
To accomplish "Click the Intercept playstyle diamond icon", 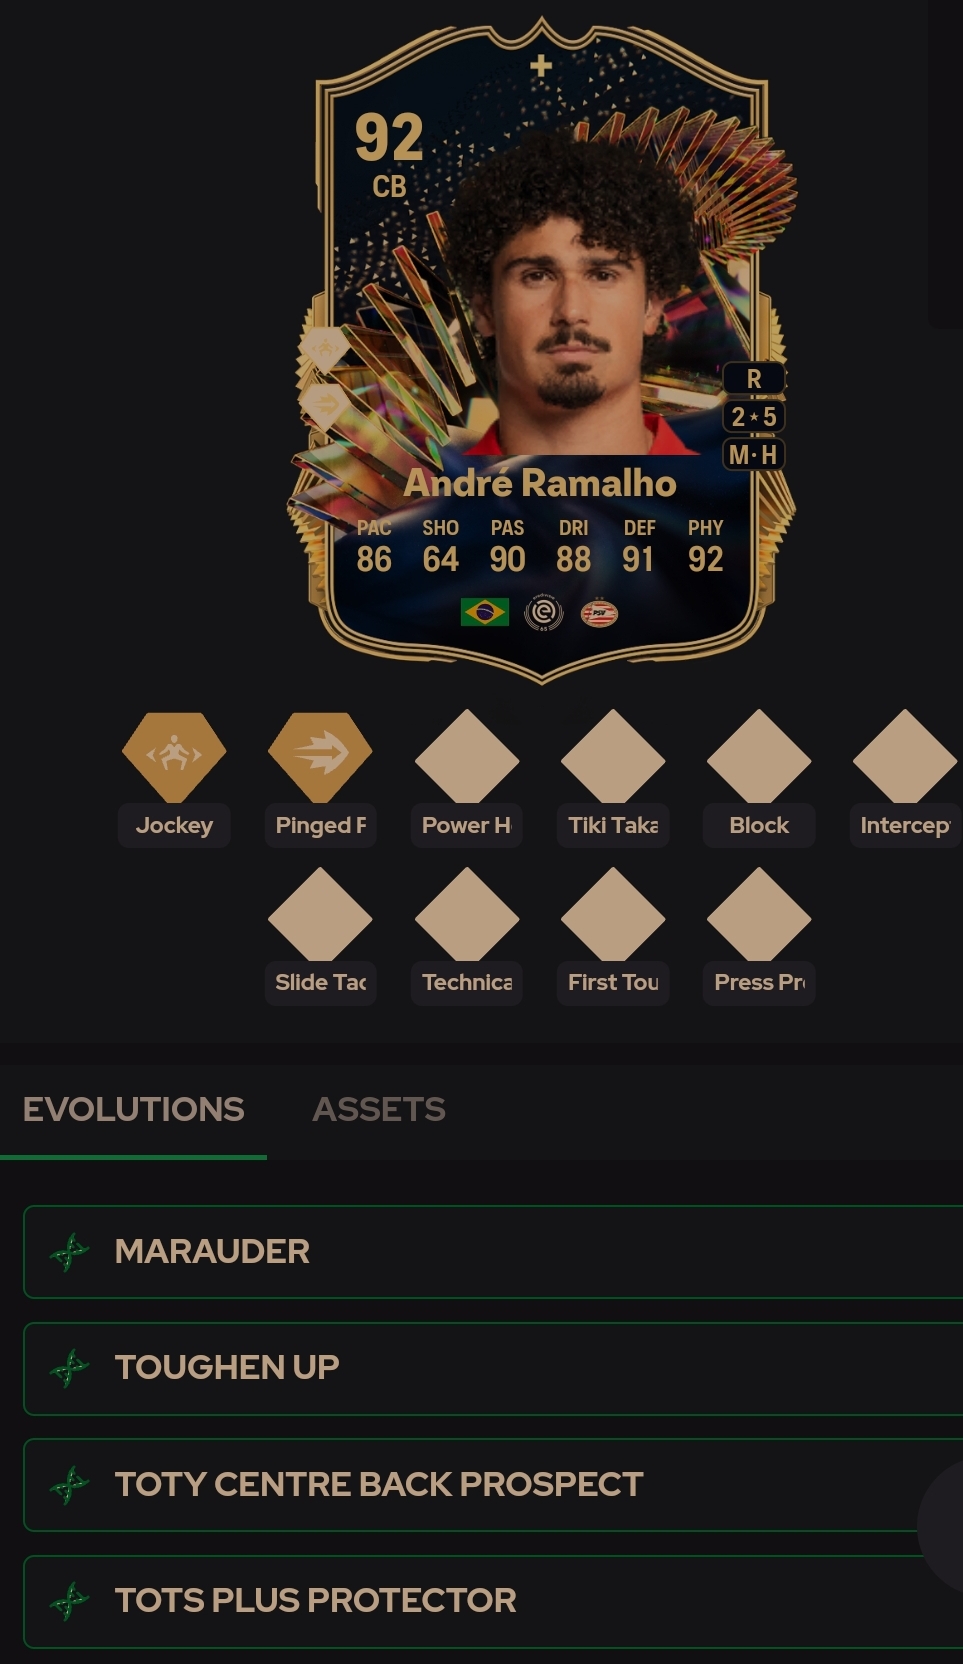I will pos(905,757).
